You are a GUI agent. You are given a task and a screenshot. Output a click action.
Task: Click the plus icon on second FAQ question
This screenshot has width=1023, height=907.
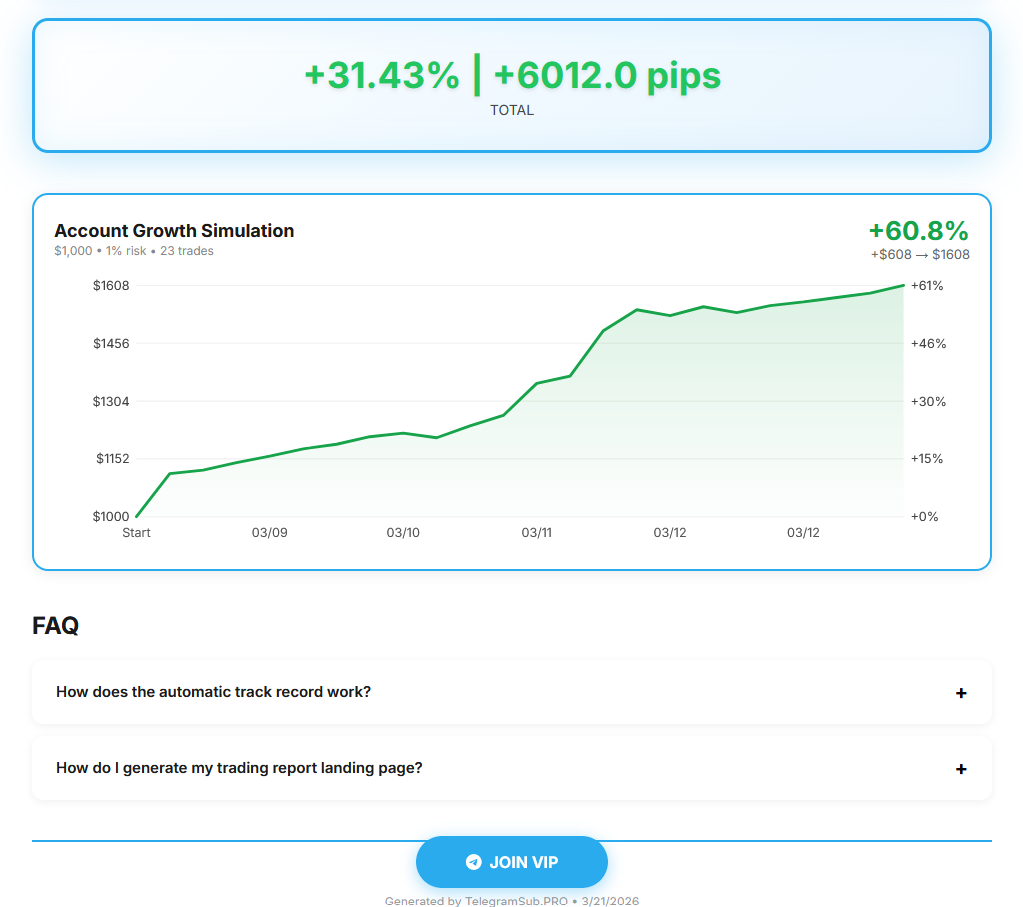[961, 768]
